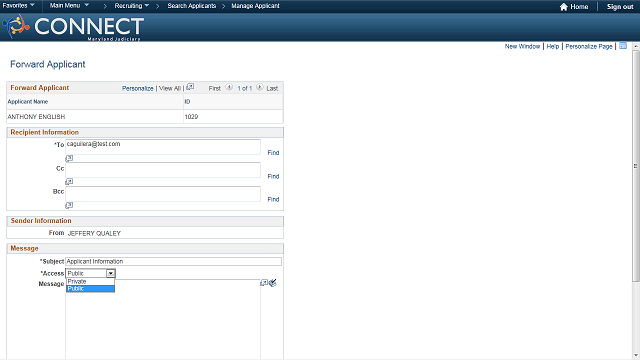The width and height of the screenshot is (640, 360).
Task: Click Personalize Page link
Action: (x=589, y=47)
